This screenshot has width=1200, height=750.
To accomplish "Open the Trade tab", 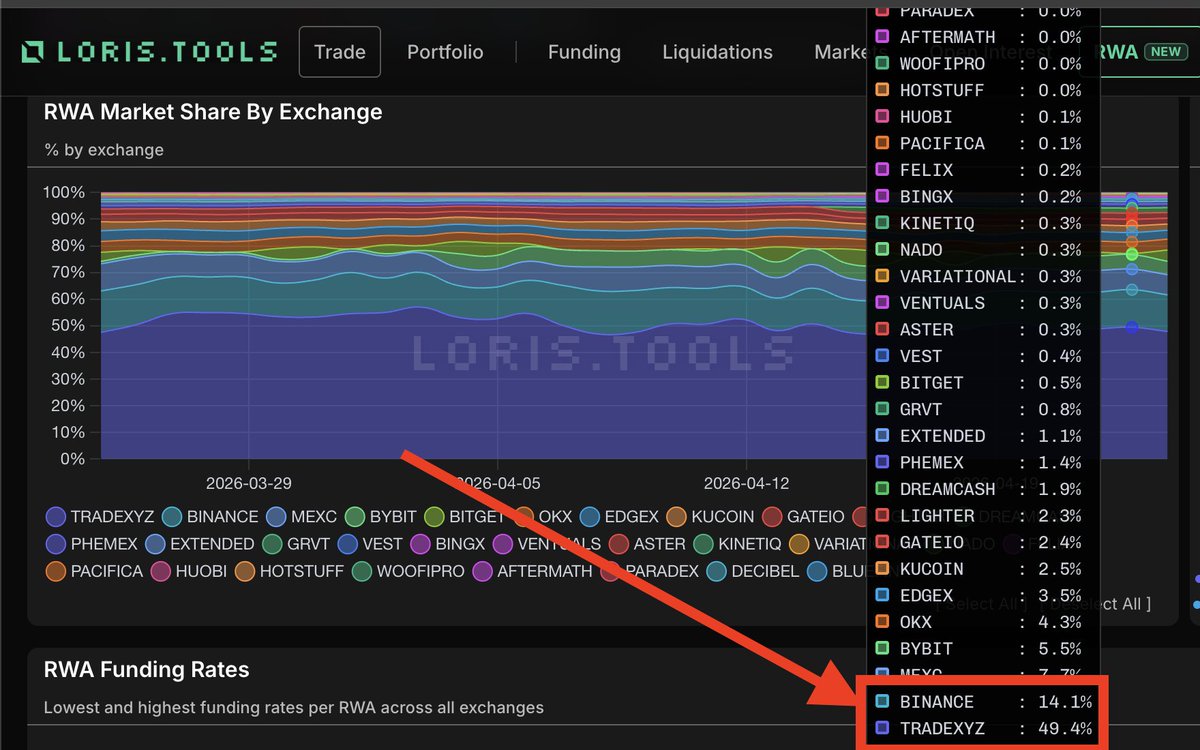I will click(340, 52).
